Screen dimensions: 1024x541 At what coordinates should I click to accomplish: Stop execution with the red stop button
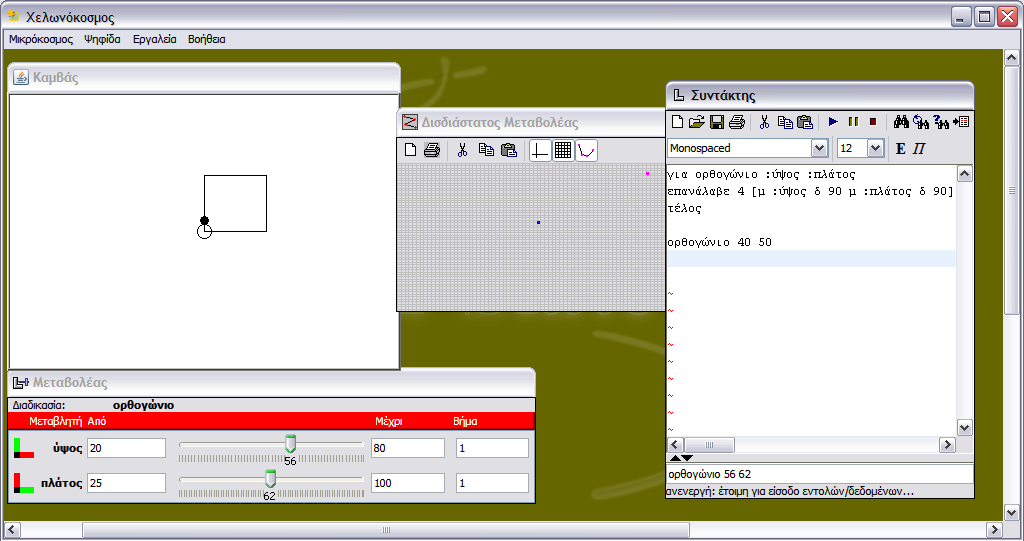pyautogui.click(x=872, y=122)
